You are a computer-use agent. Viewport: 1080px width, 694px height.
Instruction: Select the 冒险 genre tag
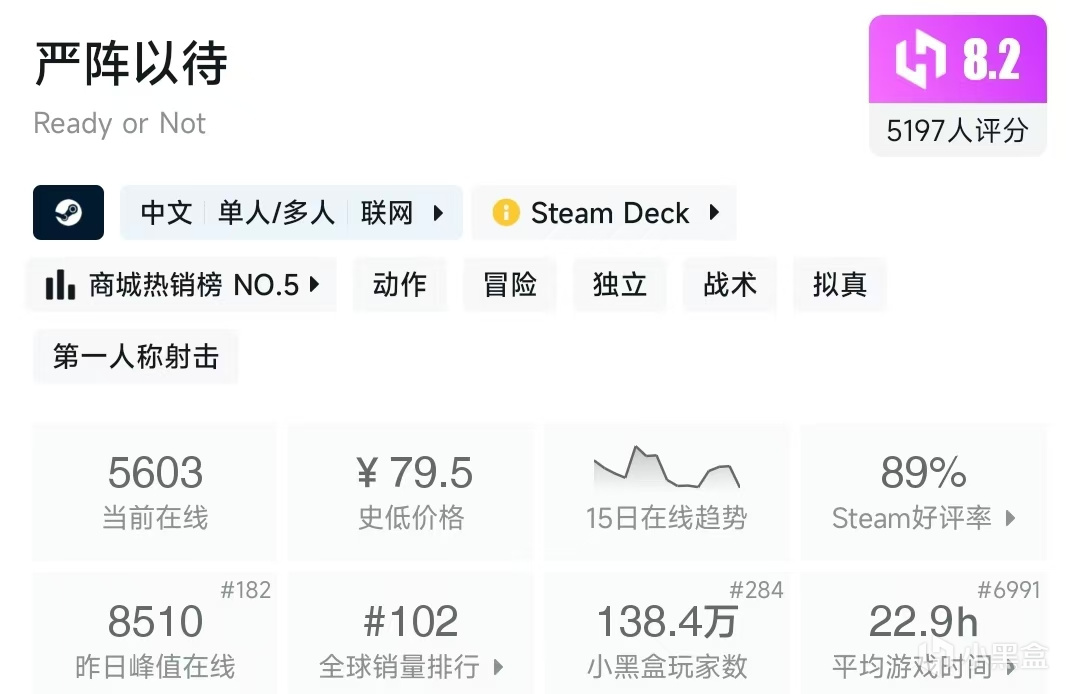(x=510, y=285)
